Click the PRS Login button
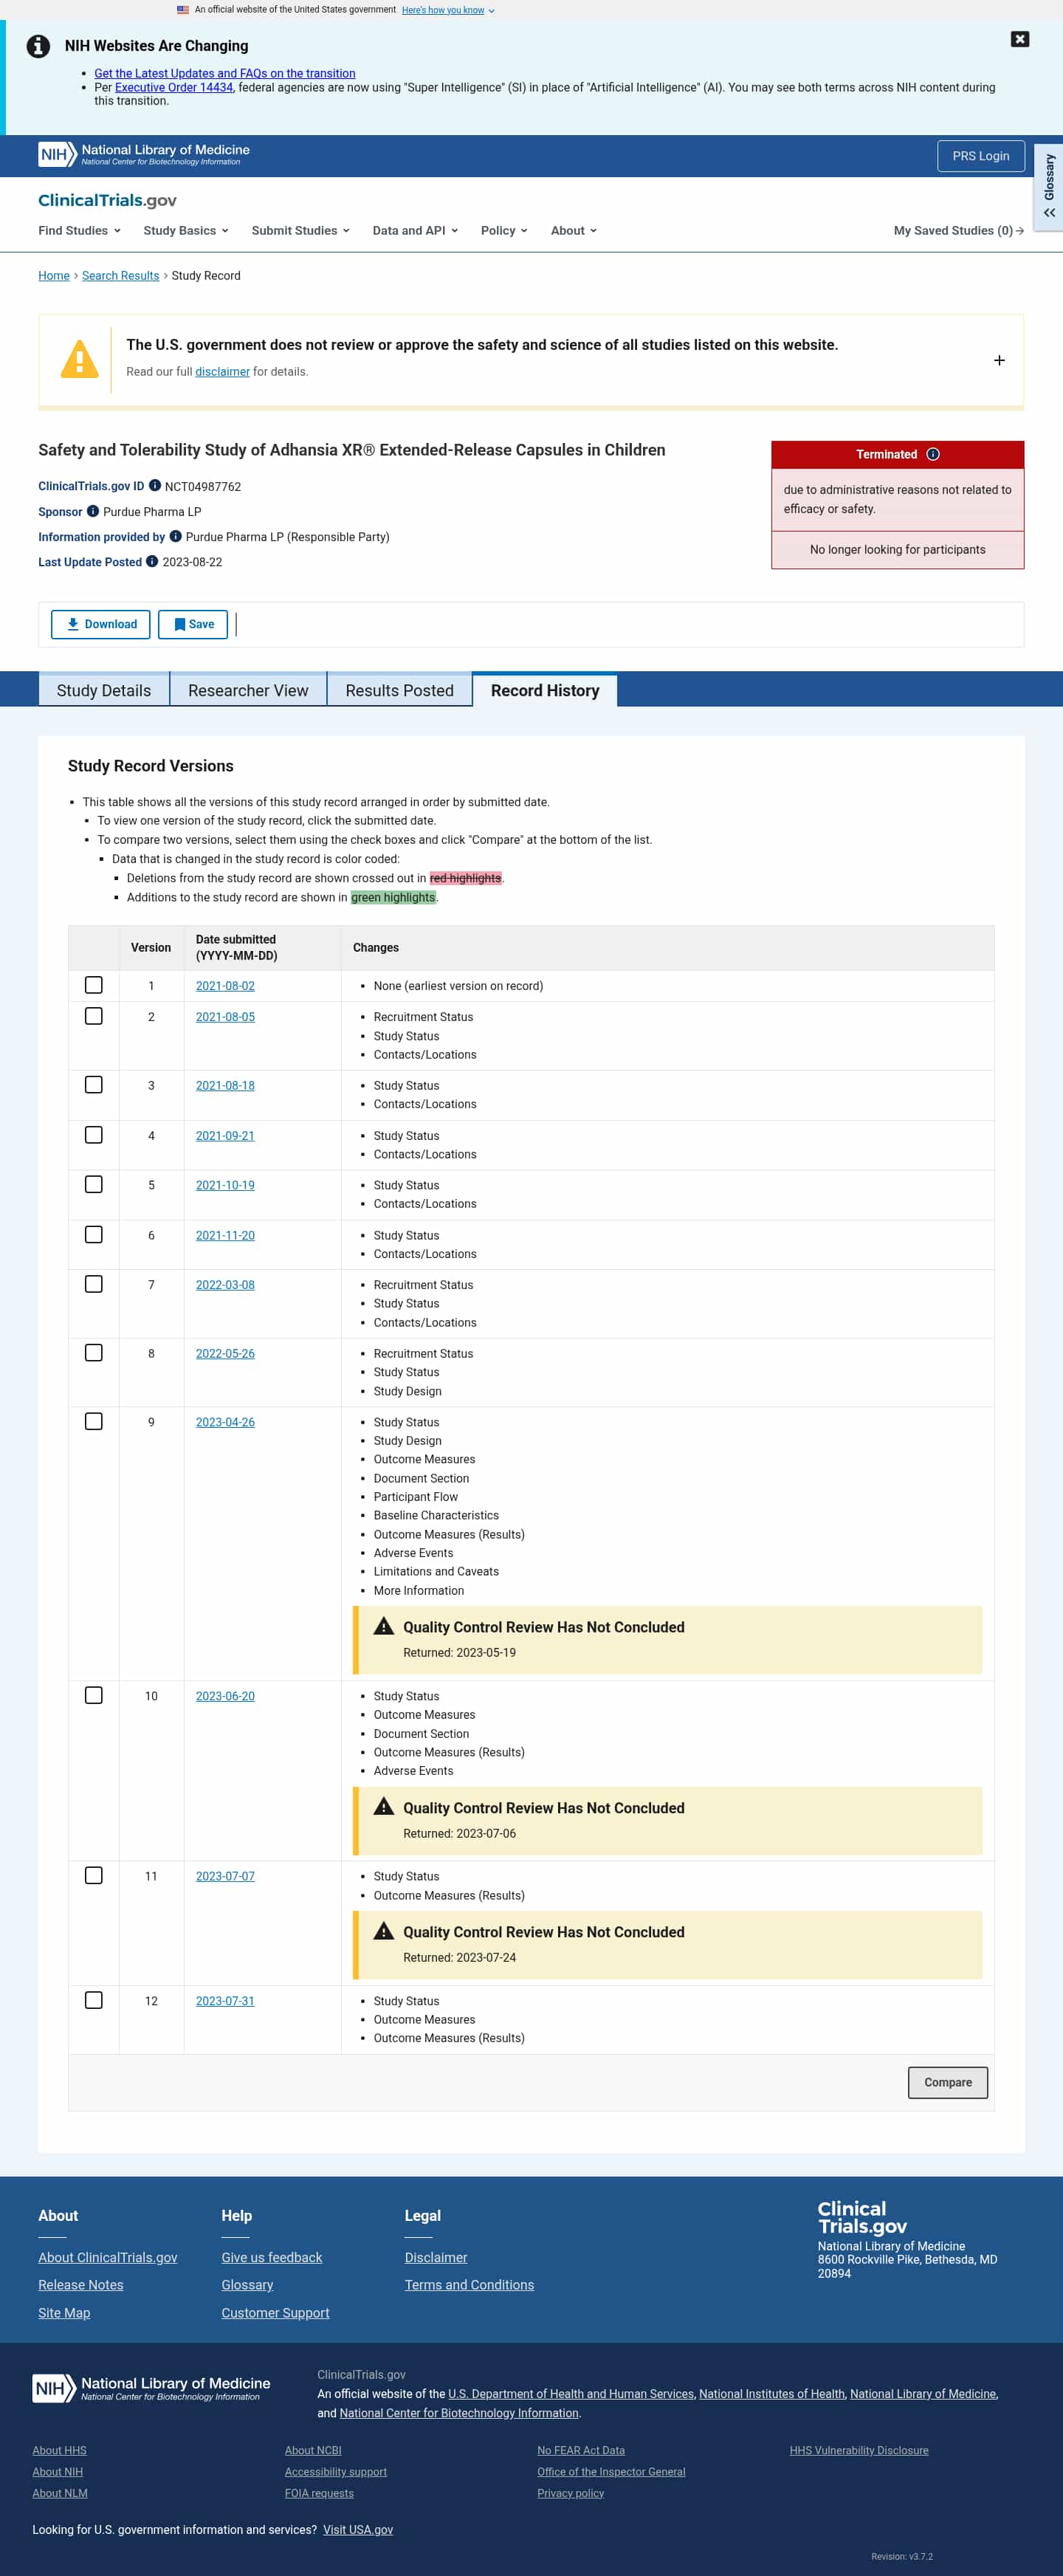Viewport: 1063px width, 2576px height. (x=980, y=156)
